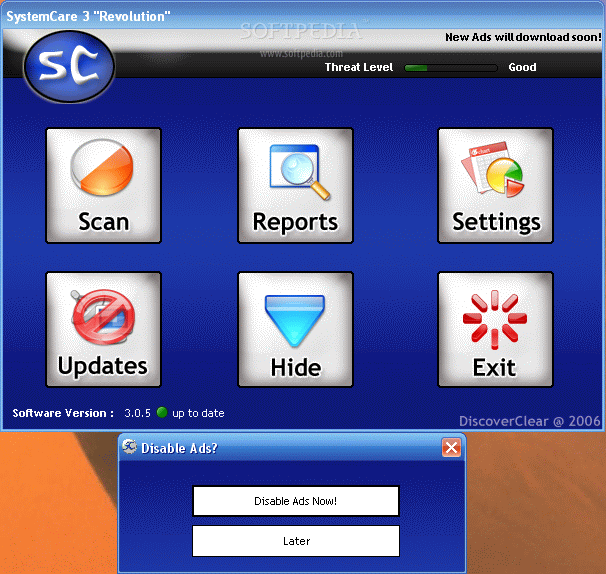The height and width of the screenshot is (574, 606).
Task: Click 'New Ads will download soon!' notice
Action: point(523,37)
